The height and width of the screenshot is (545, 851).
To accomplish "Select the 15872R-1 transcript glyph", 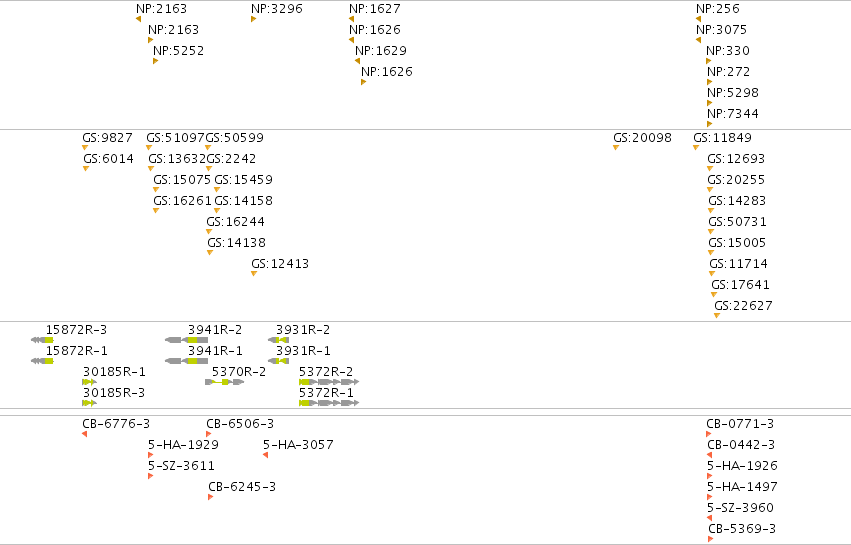I will [x=42, y=361].
